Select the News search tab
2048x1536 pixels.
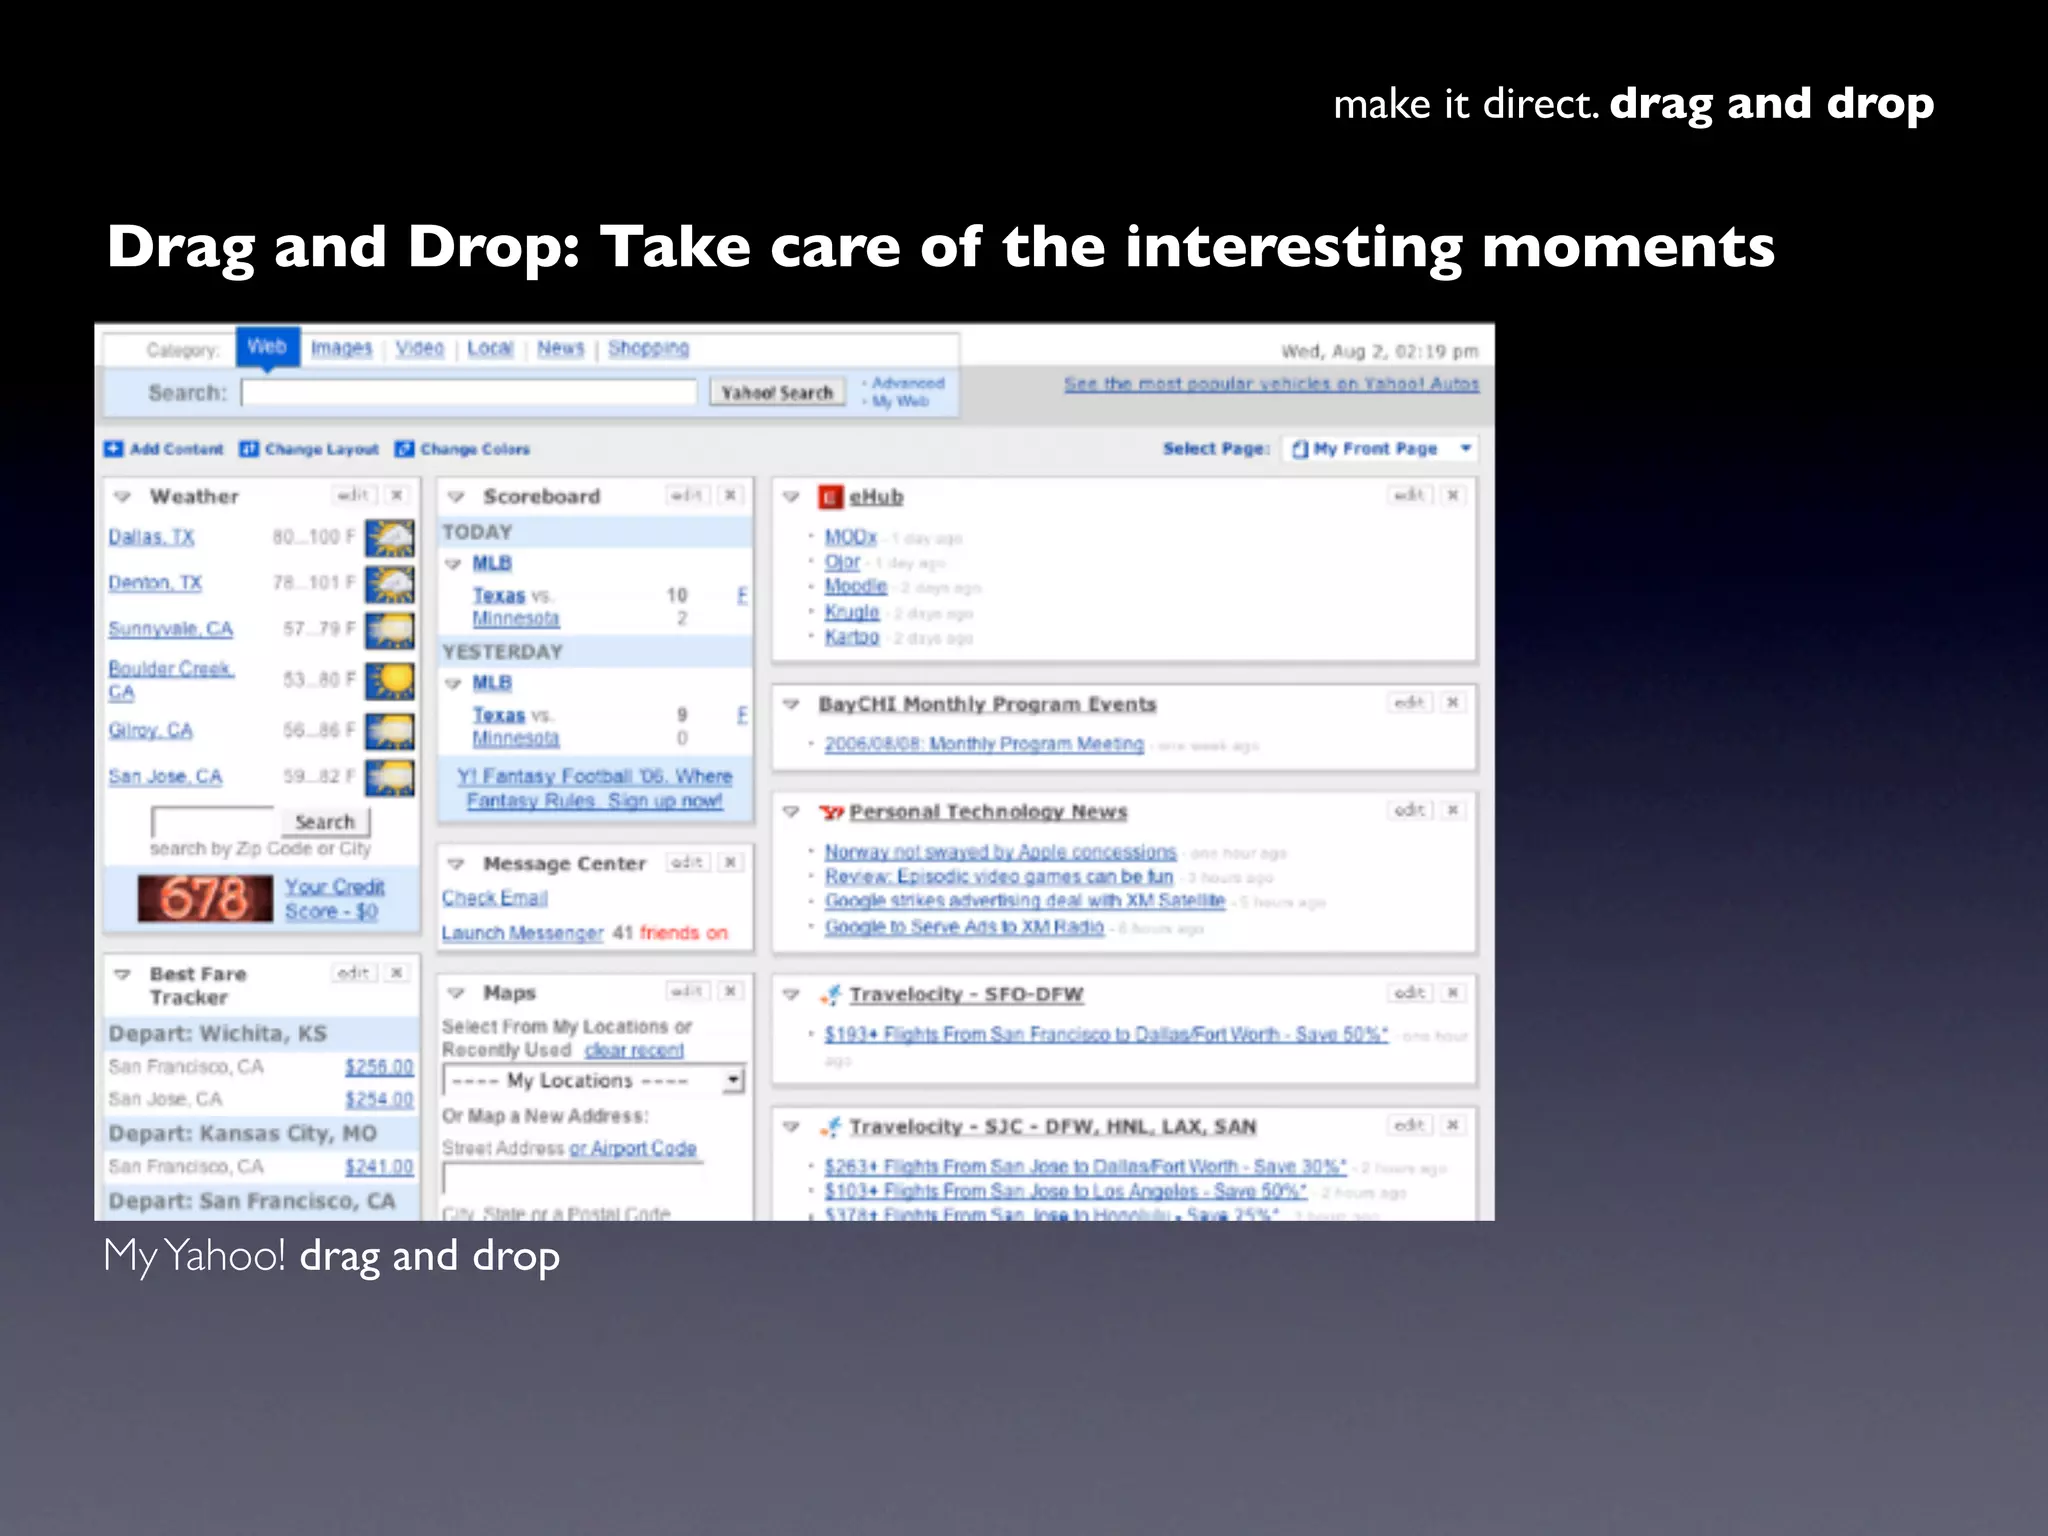[560, 349]
